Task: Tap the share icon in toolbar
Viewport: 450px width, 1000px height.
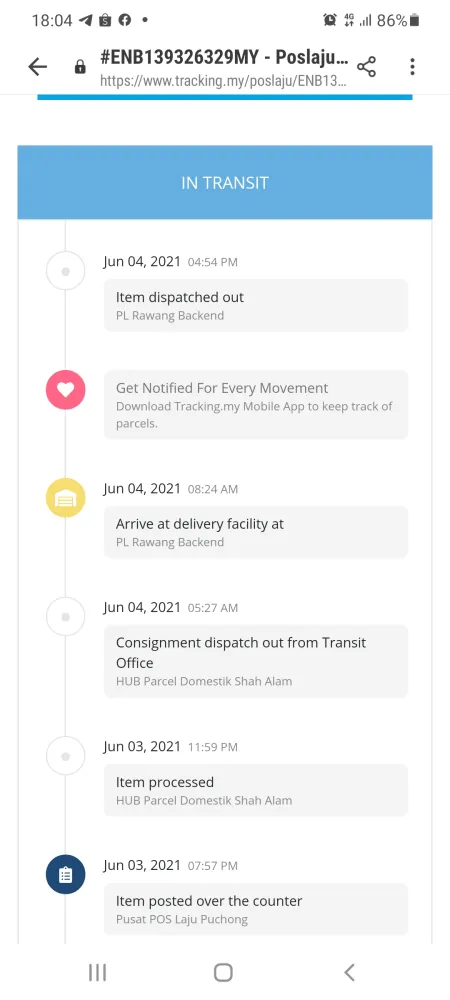Action: point(366,66)
